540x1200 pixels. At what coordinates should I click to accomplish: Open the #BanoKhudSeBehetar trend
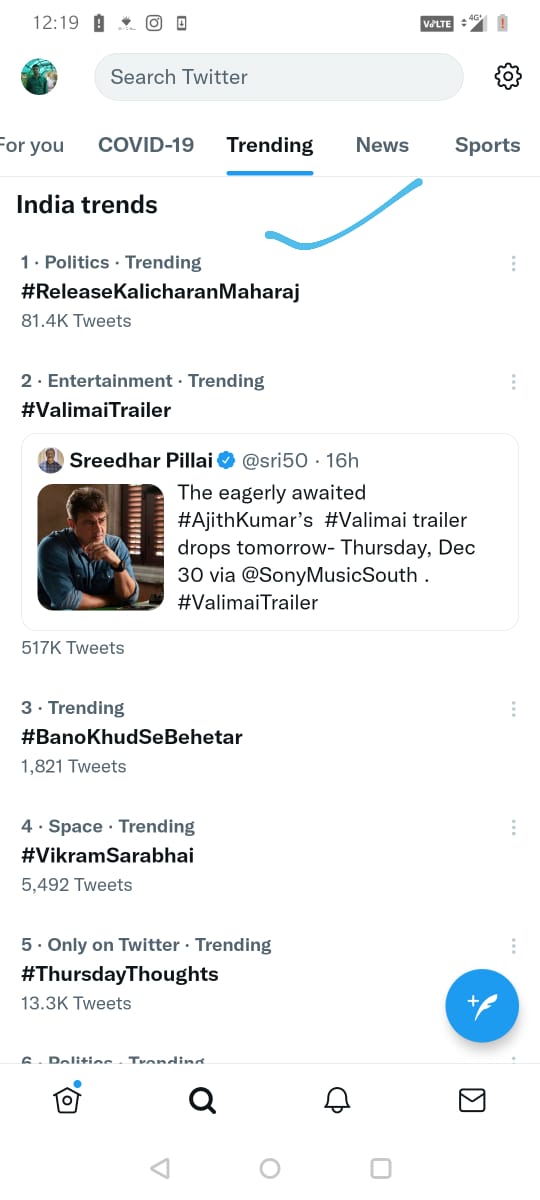[x=132, y=737]
